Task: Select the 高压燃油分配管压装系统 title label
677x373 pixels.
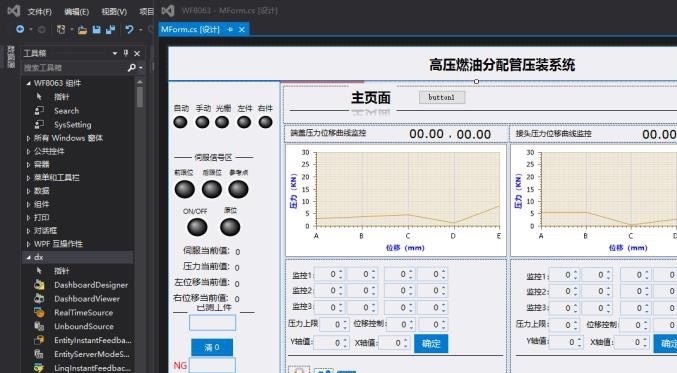Action: click(x=502, y=65)
